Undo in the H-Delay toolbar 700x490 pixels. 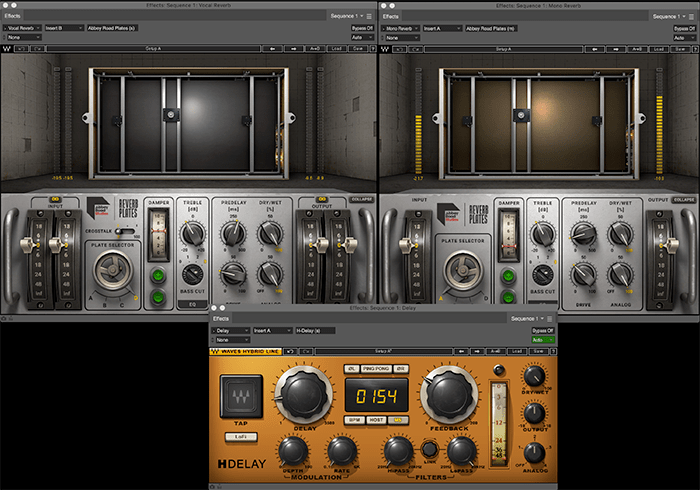pos(291,351)
